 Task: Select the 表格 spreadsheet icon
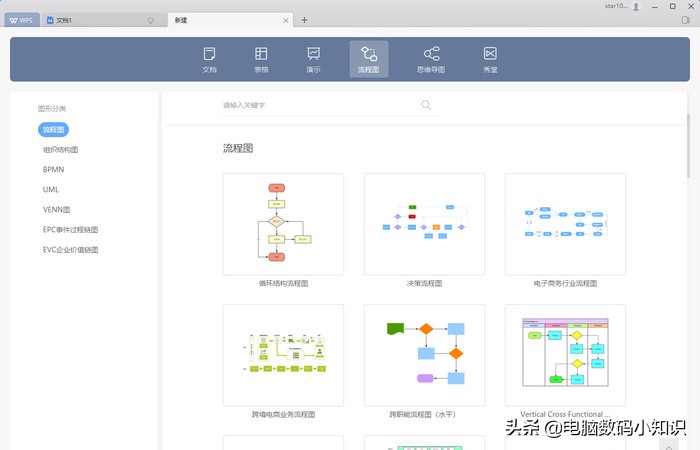[x=261, y=59]
